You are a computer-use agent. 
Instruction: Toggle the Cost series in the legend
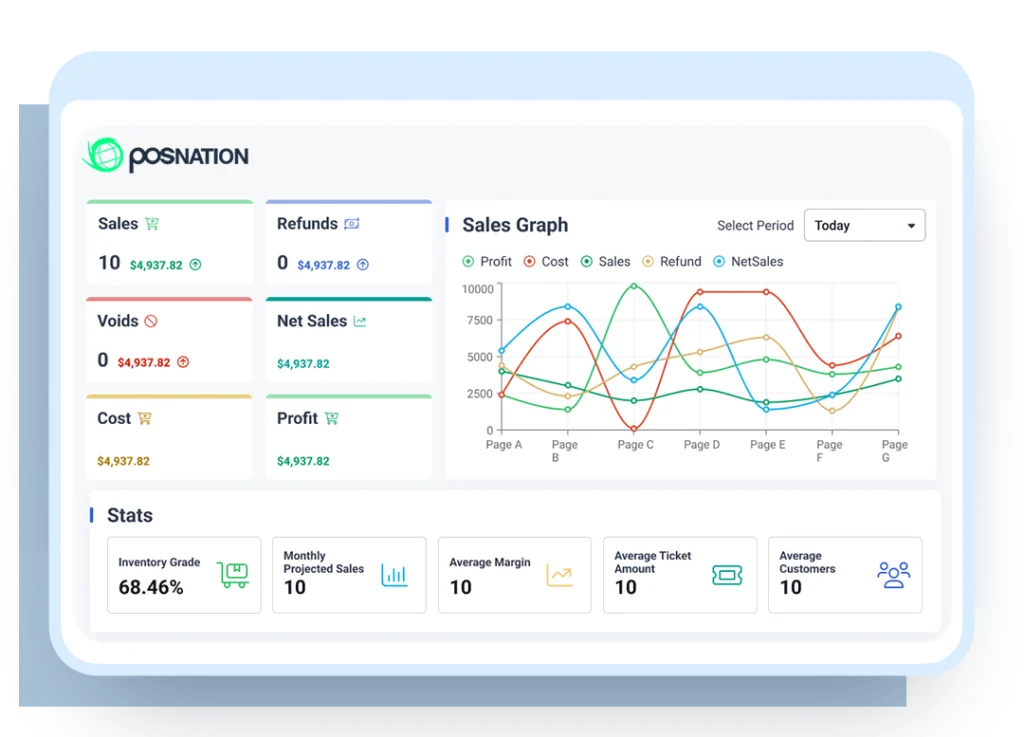click(546, 262)
